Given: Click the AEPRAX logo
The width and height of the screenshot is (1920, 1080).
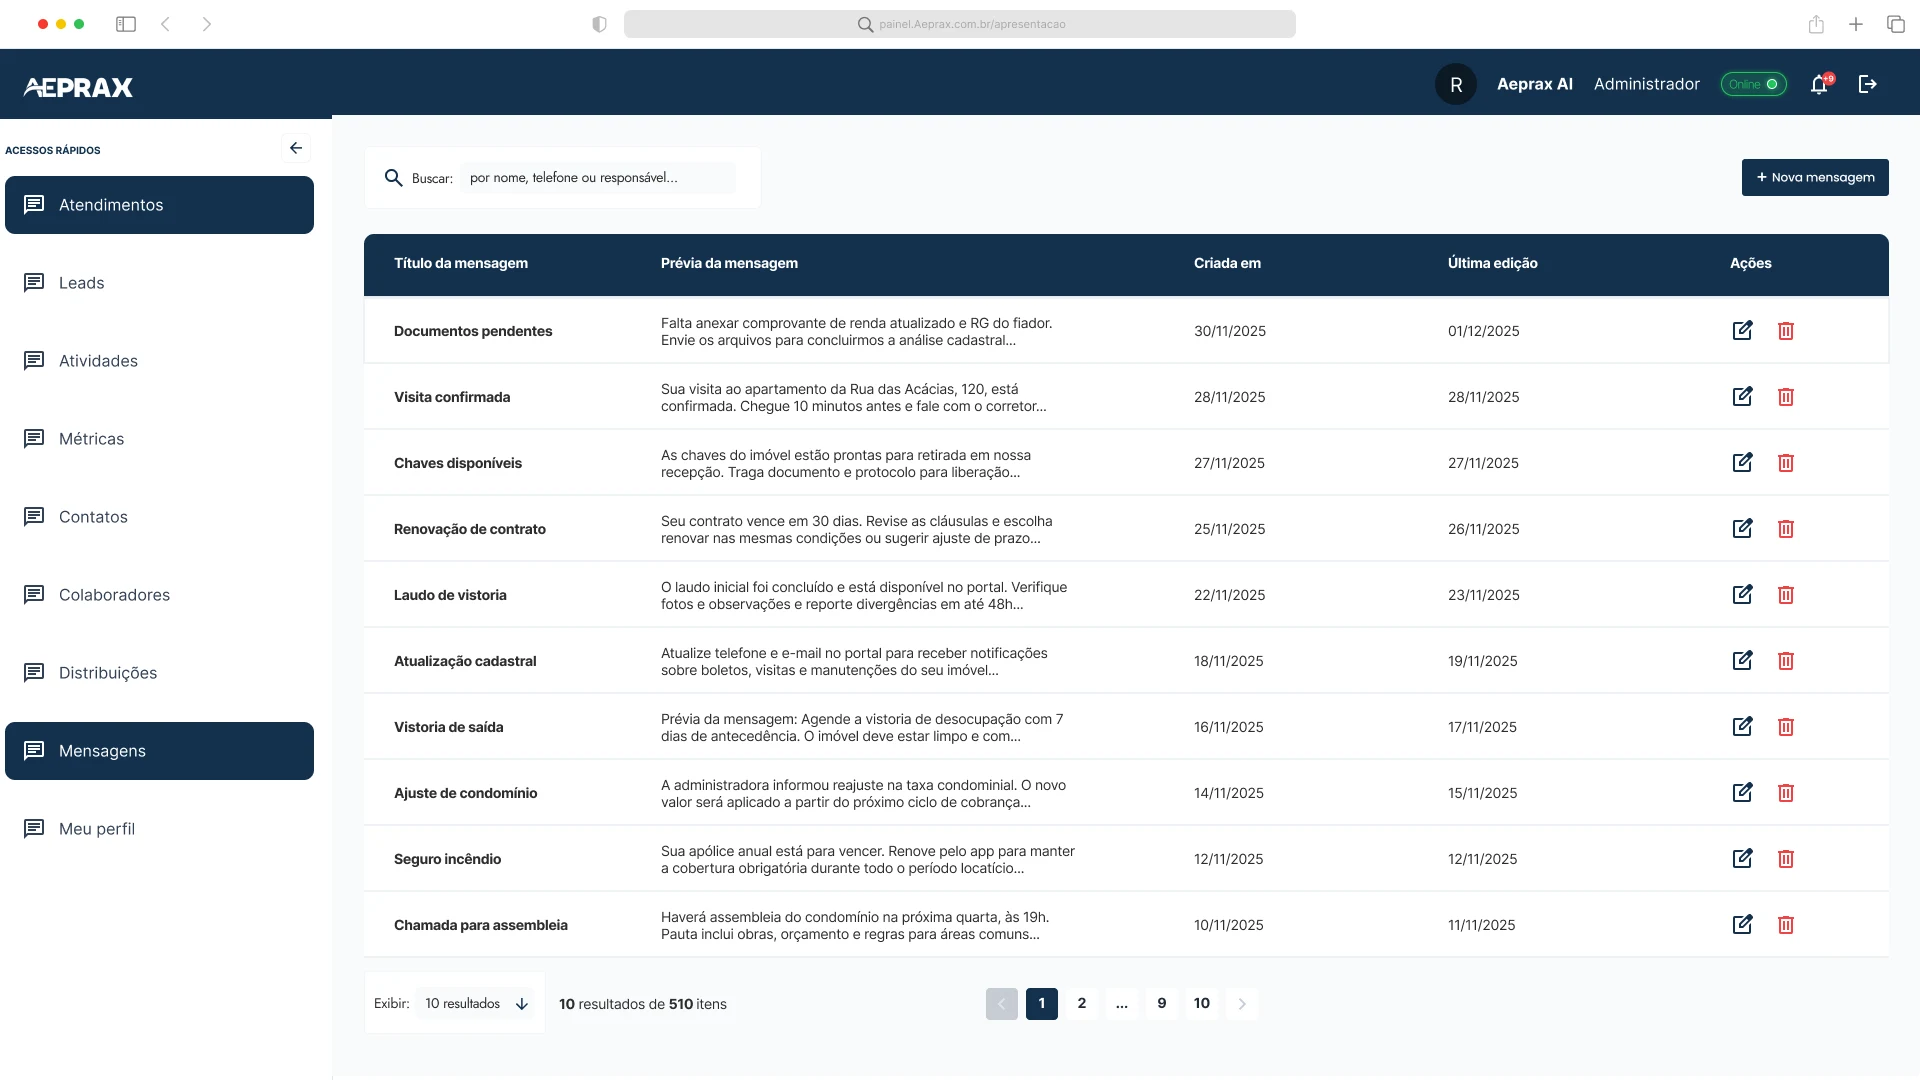Looking at the screenshot, I should point(78,87).
